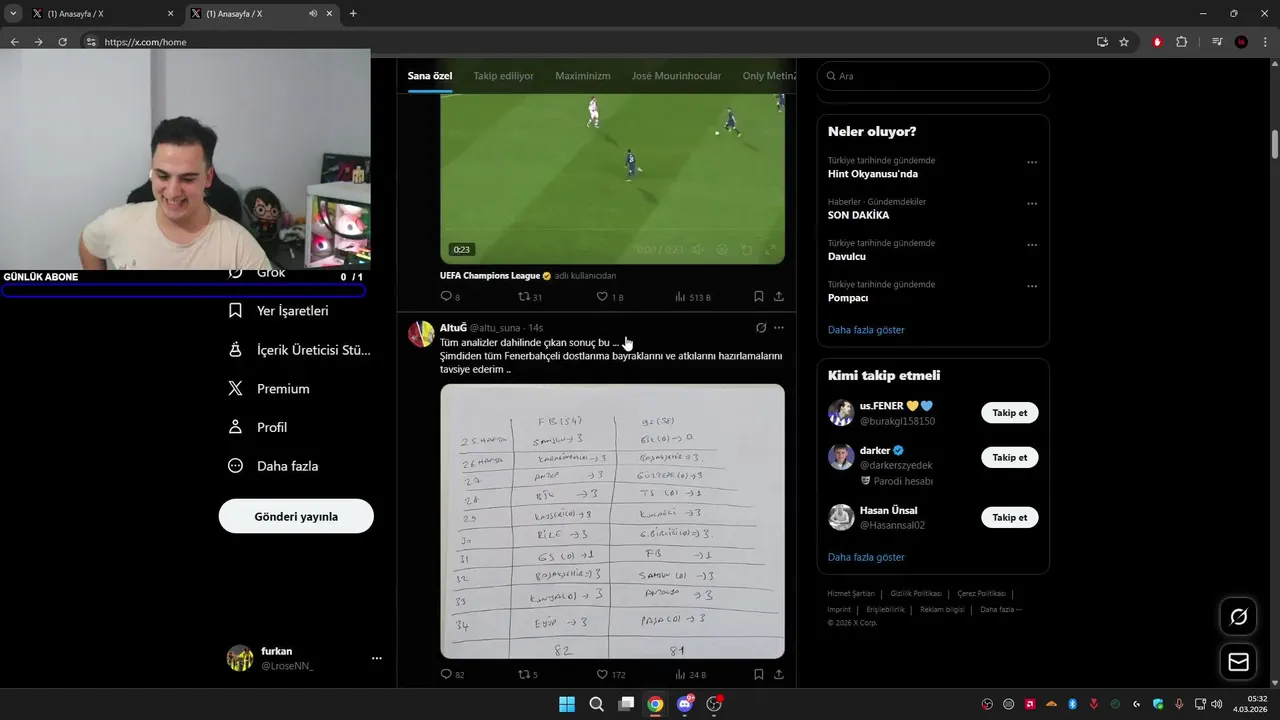Image resolution: width=1280 pixels, height=720 pixels.
Task: Repost the AltuĞ post
Action: pyautogui.click(x=528, y=675)
